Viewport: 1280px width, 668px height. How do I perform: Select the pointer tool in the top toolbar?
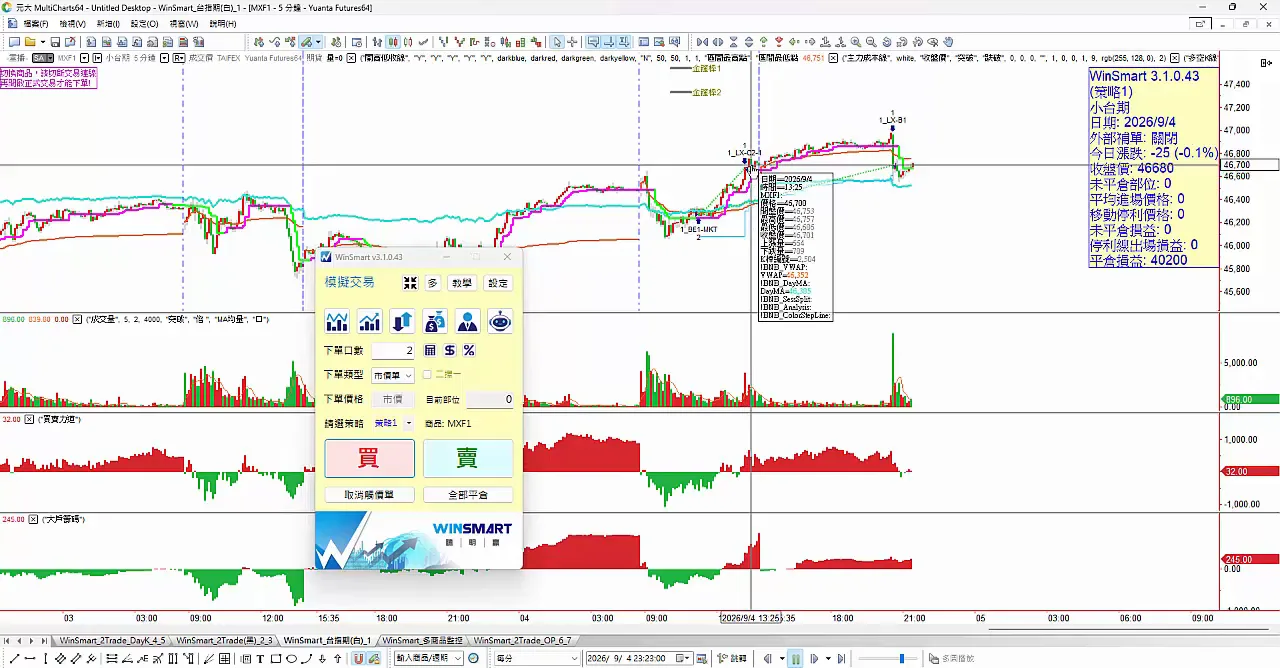558,42
